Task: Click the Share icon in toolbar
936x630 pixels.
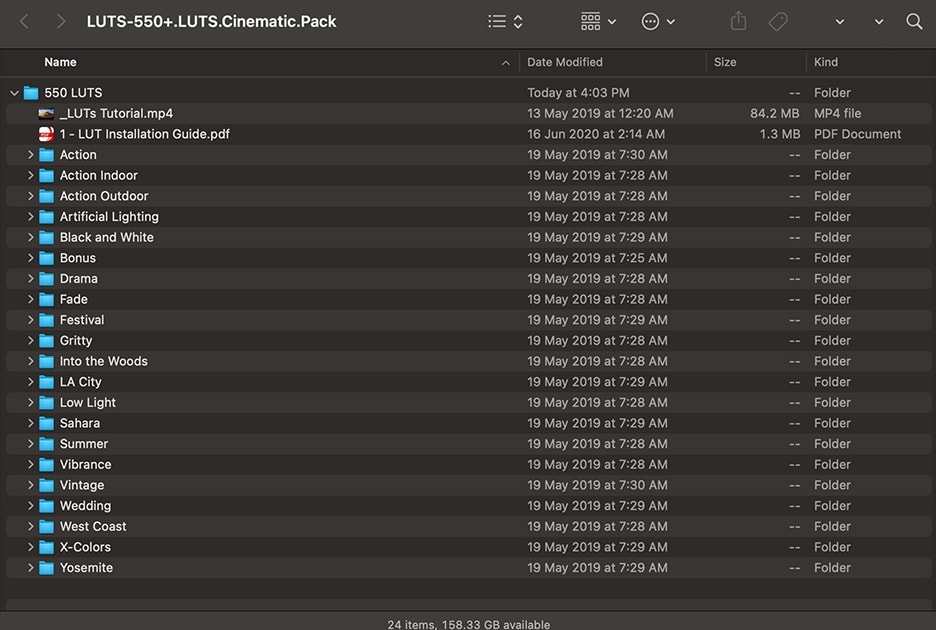Action: coord(738,21)
